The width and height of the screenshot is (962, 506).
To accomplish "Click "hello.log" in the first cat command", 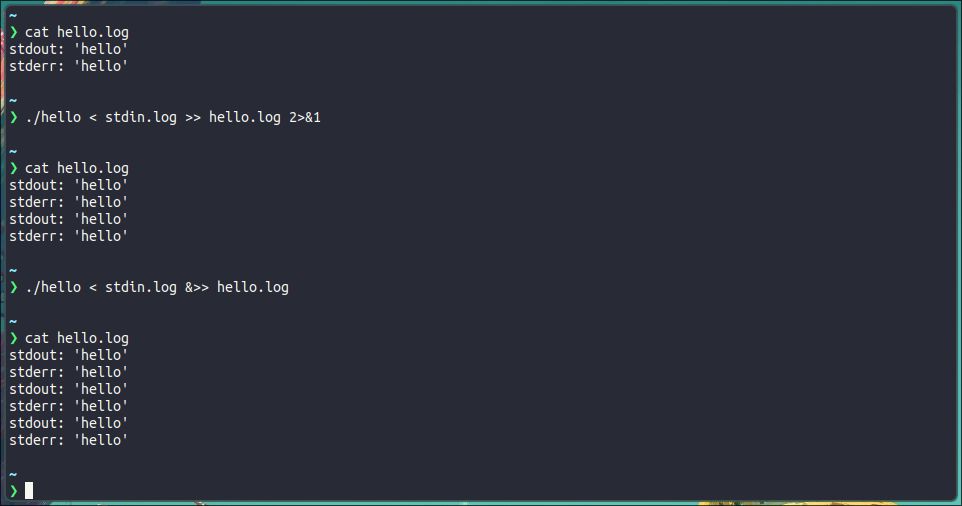I will (93, 32).
